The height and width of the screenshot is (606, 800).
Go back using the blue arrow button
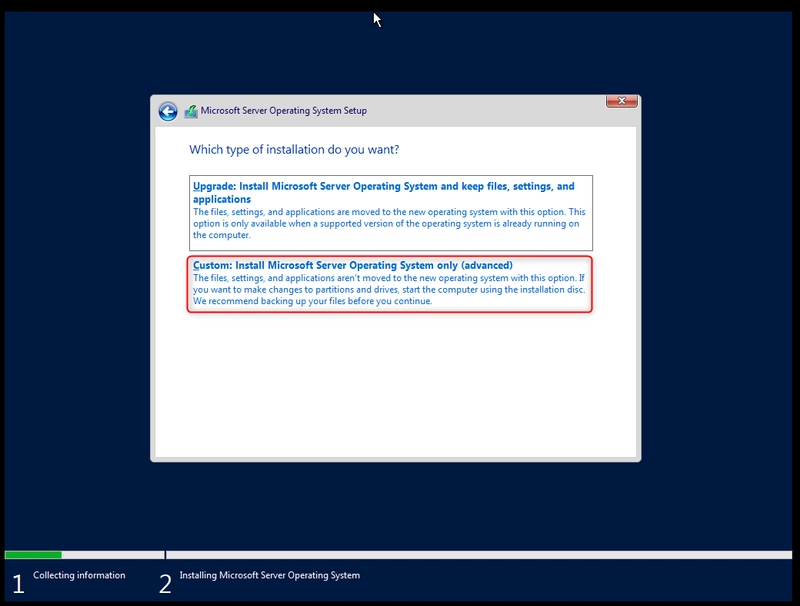(167, 111)
